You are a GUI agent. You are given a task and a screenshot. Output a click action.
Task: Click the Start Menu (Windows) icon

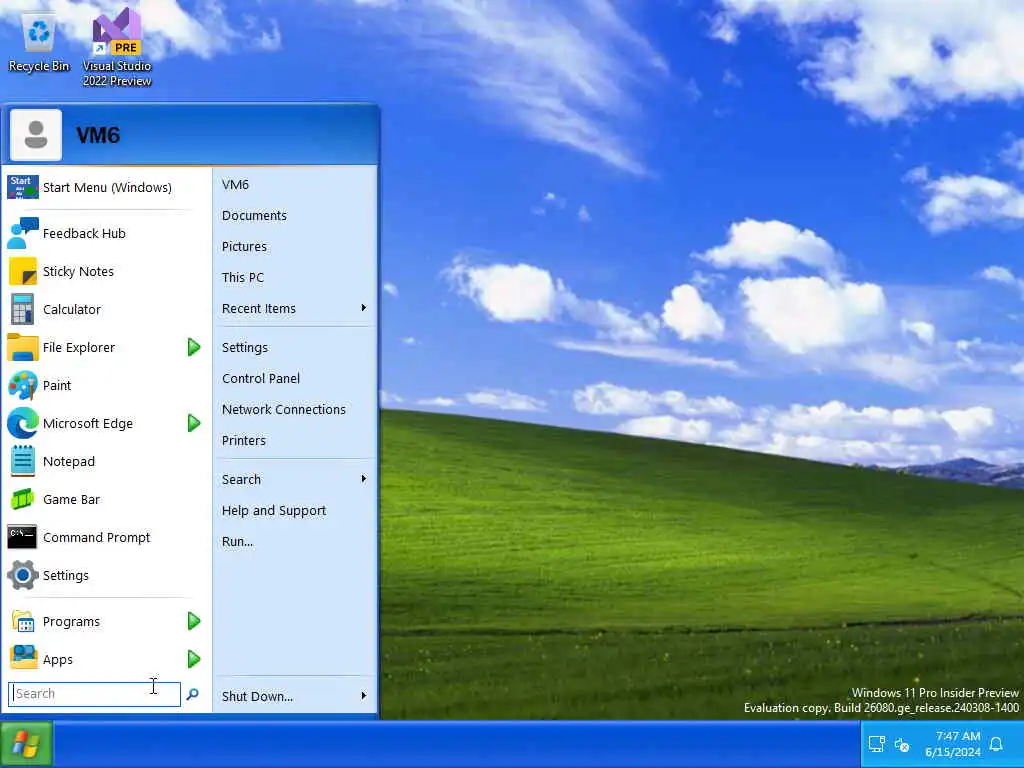[x=23, y=187]
